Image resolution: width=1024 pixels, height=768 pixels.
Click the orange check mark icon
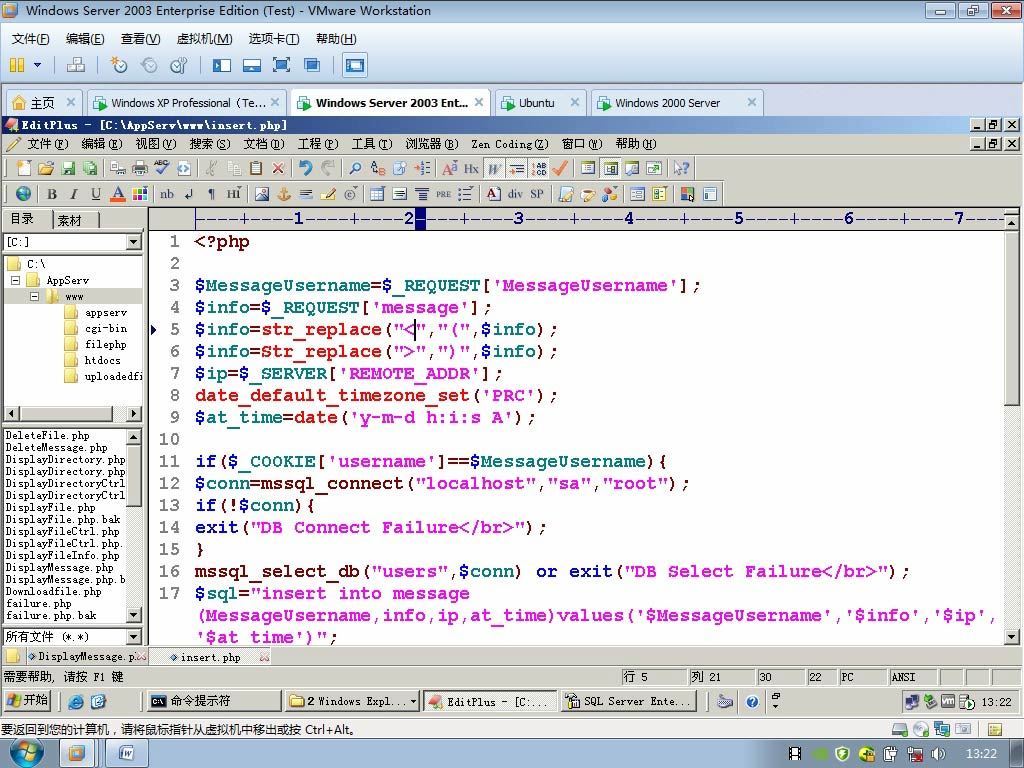[560, 168]
